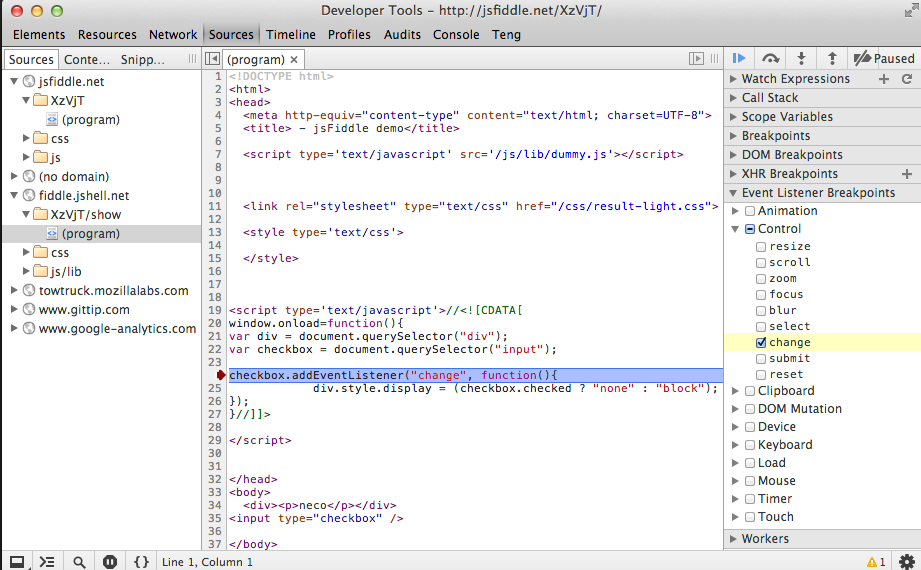The image size is (921, 570).
Task: Expand the DOM Breakpoints section
Action: pos(733,155)
